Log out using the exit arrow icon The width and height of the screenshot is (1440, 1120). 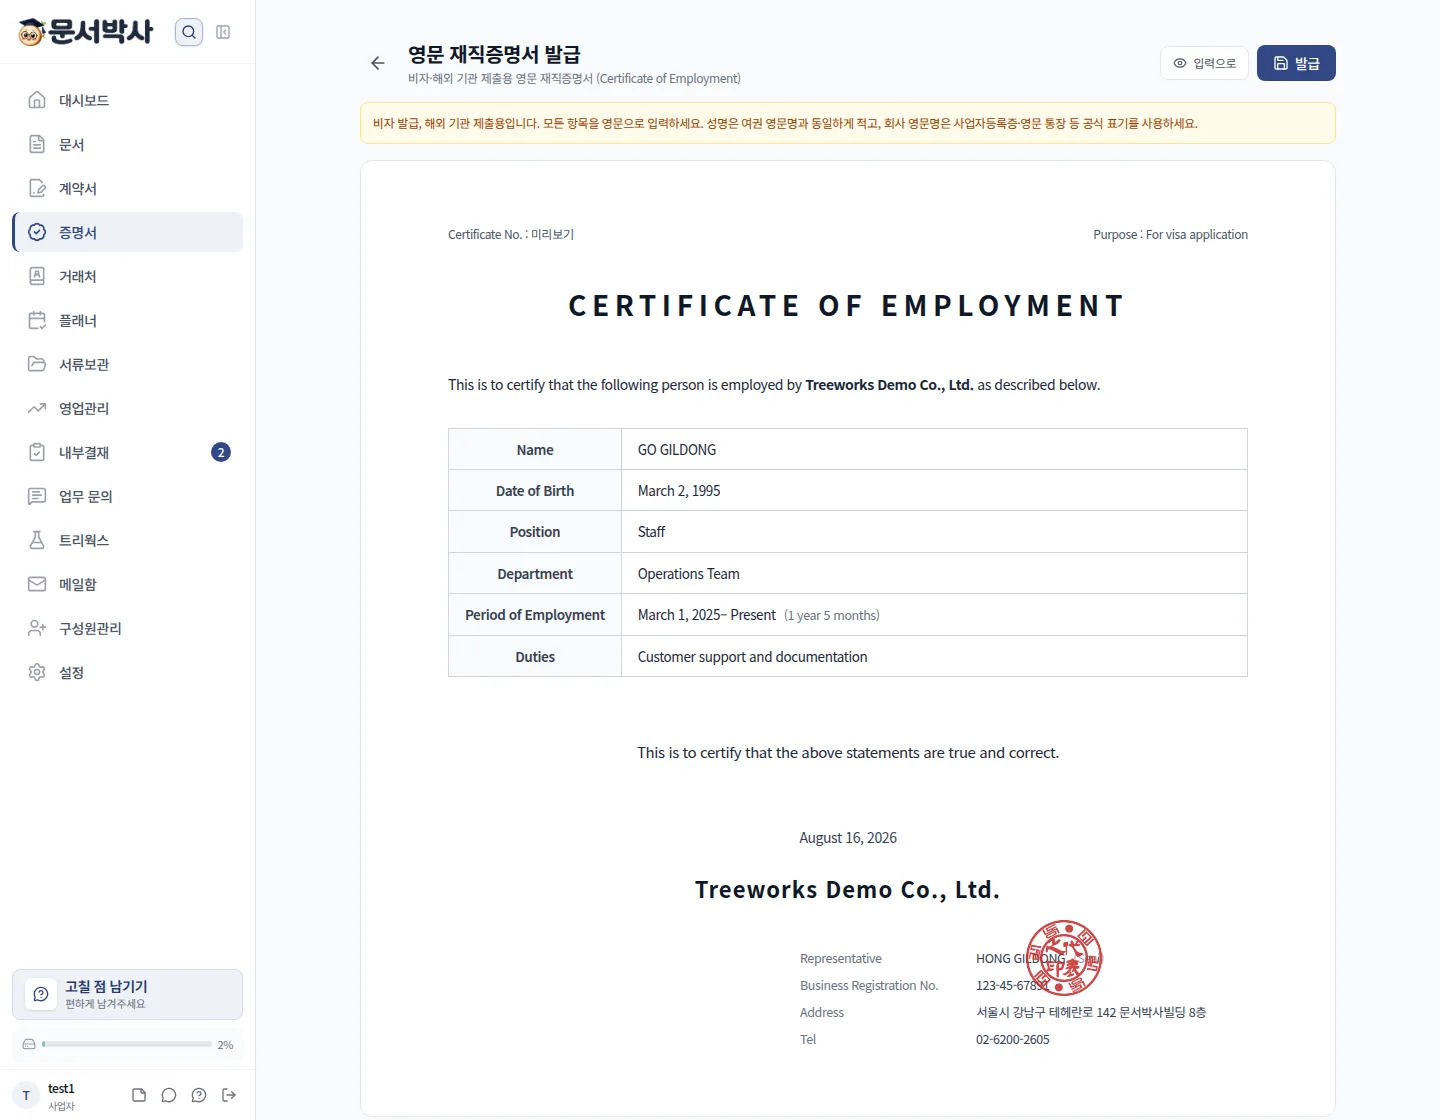point(229,1095)
